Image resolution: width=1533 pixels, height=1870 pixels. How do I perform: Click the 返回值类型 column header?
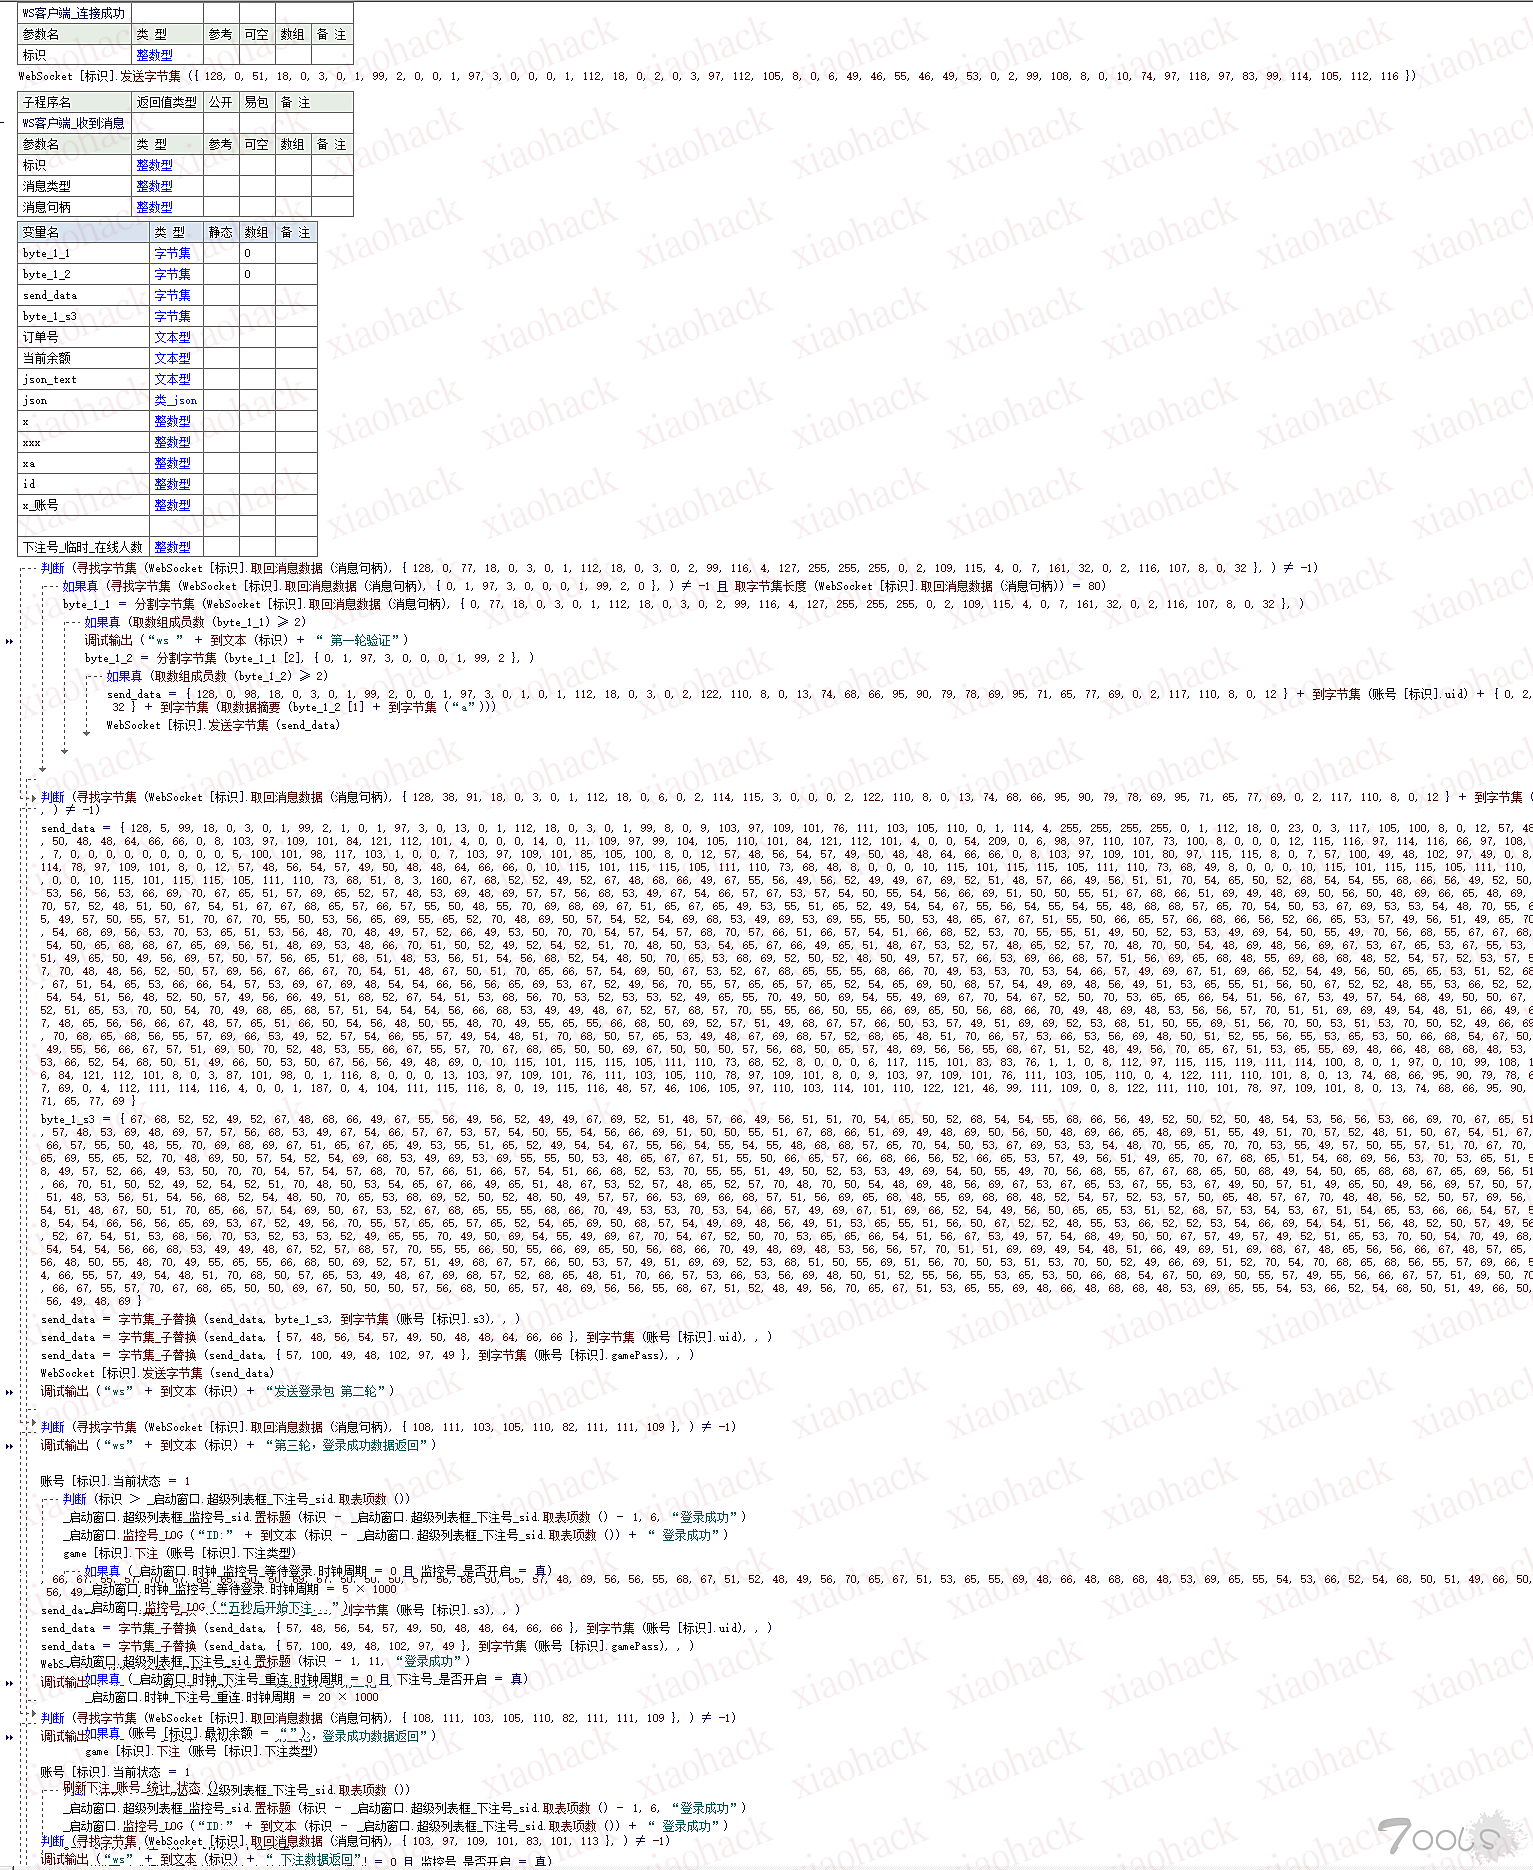coord(167,102)
